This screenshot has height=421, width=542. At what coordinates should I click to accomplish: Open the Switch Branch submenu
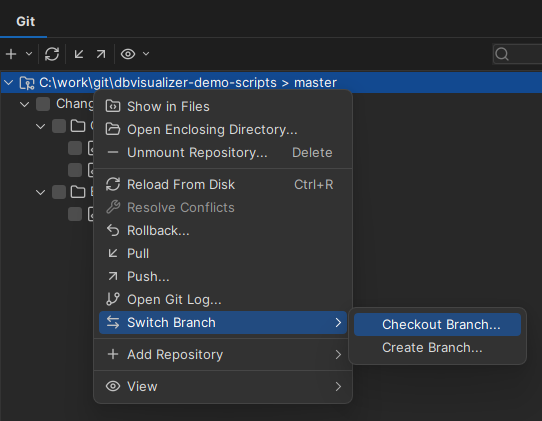point(223,322)
